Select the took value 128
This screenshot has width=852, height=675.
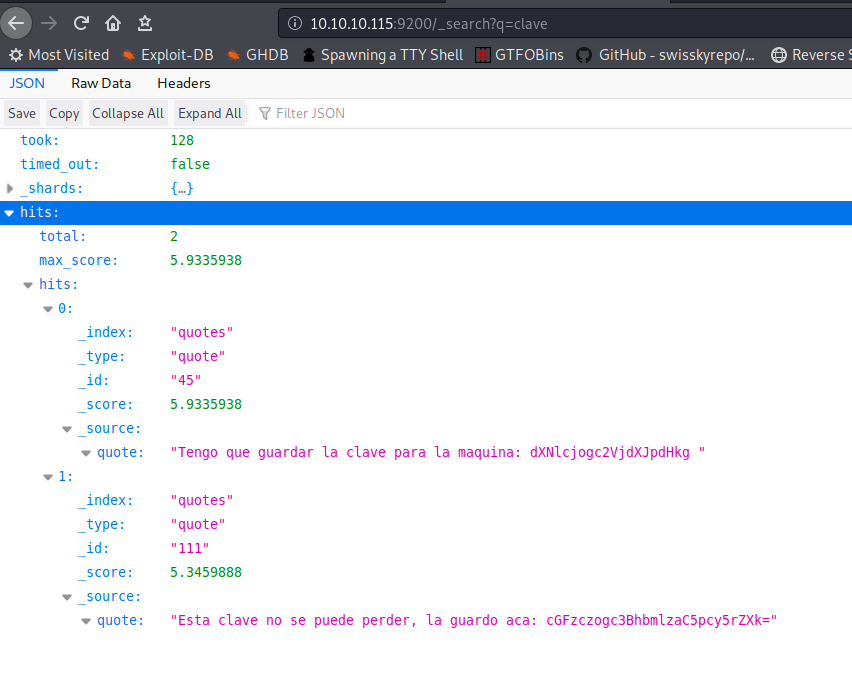click(182, 140)
